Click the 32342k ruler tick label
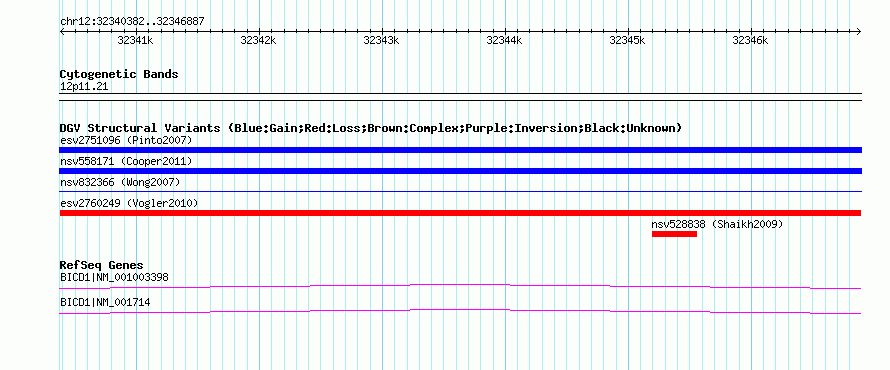Viewport: 890px width, 370px height. (258, 40)
